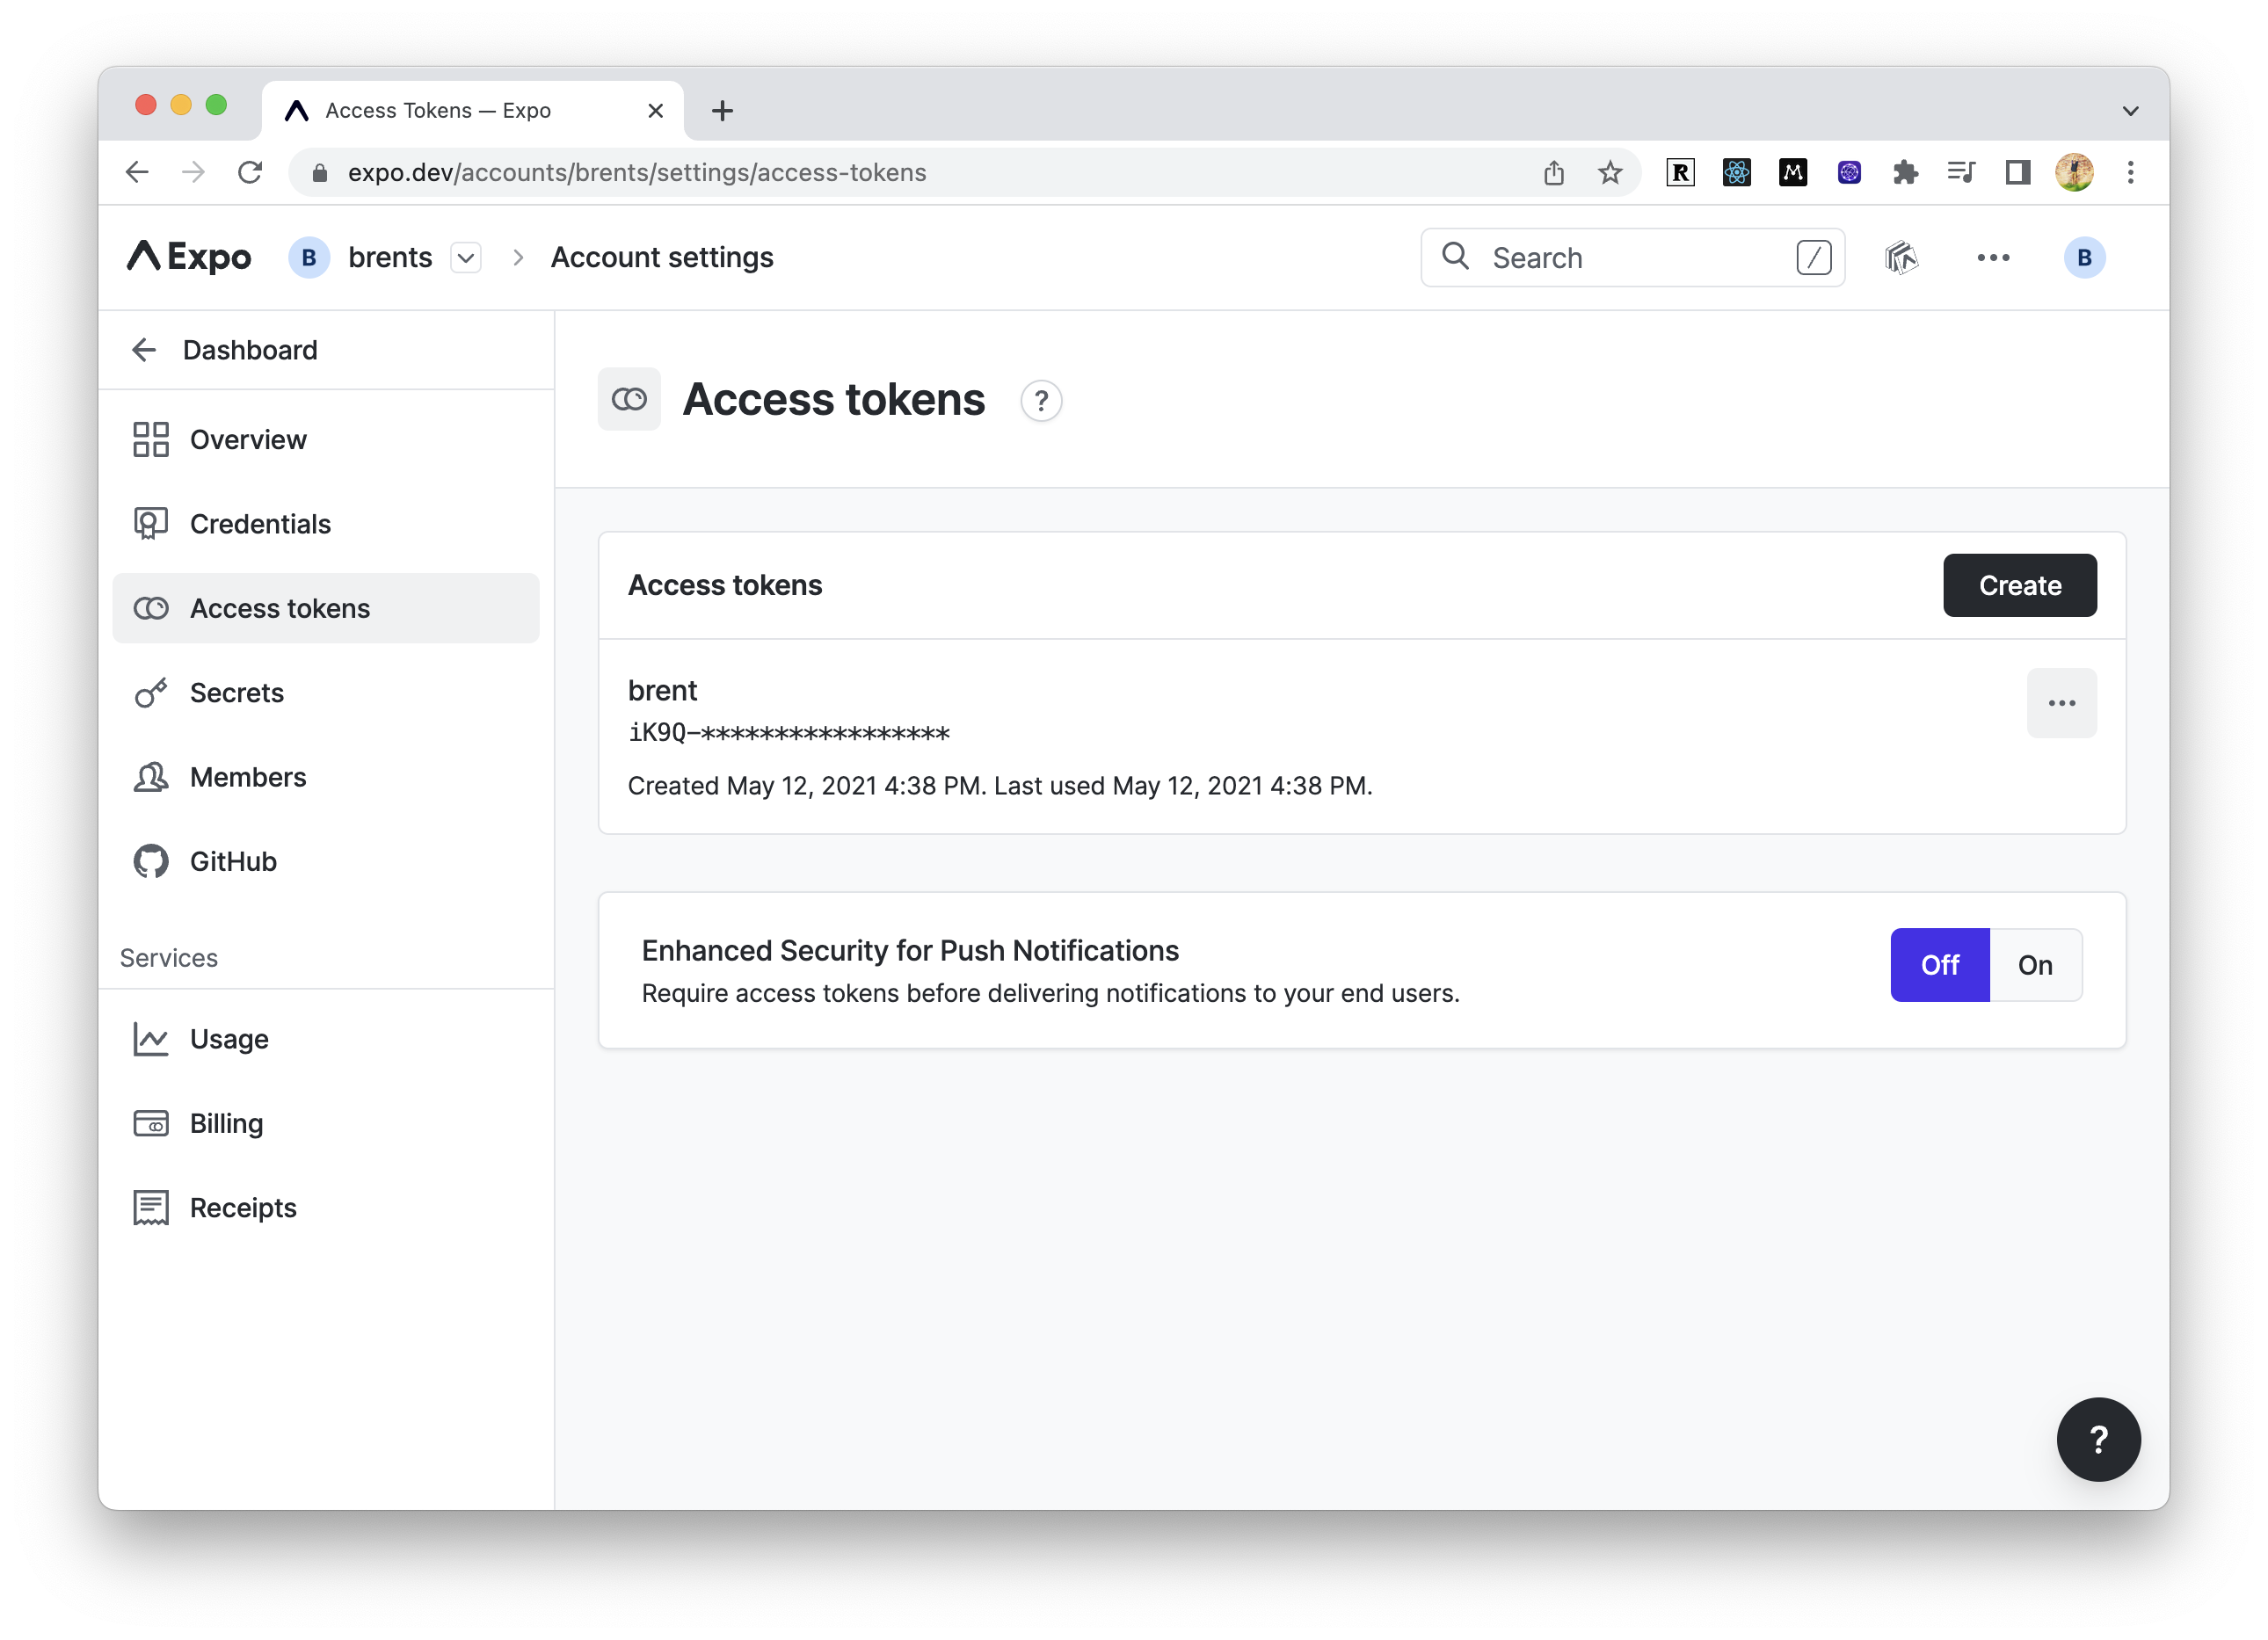The image size is (2268, 1640).
Task: Open Members in the sidebar
Action: (x=326, y=777)
